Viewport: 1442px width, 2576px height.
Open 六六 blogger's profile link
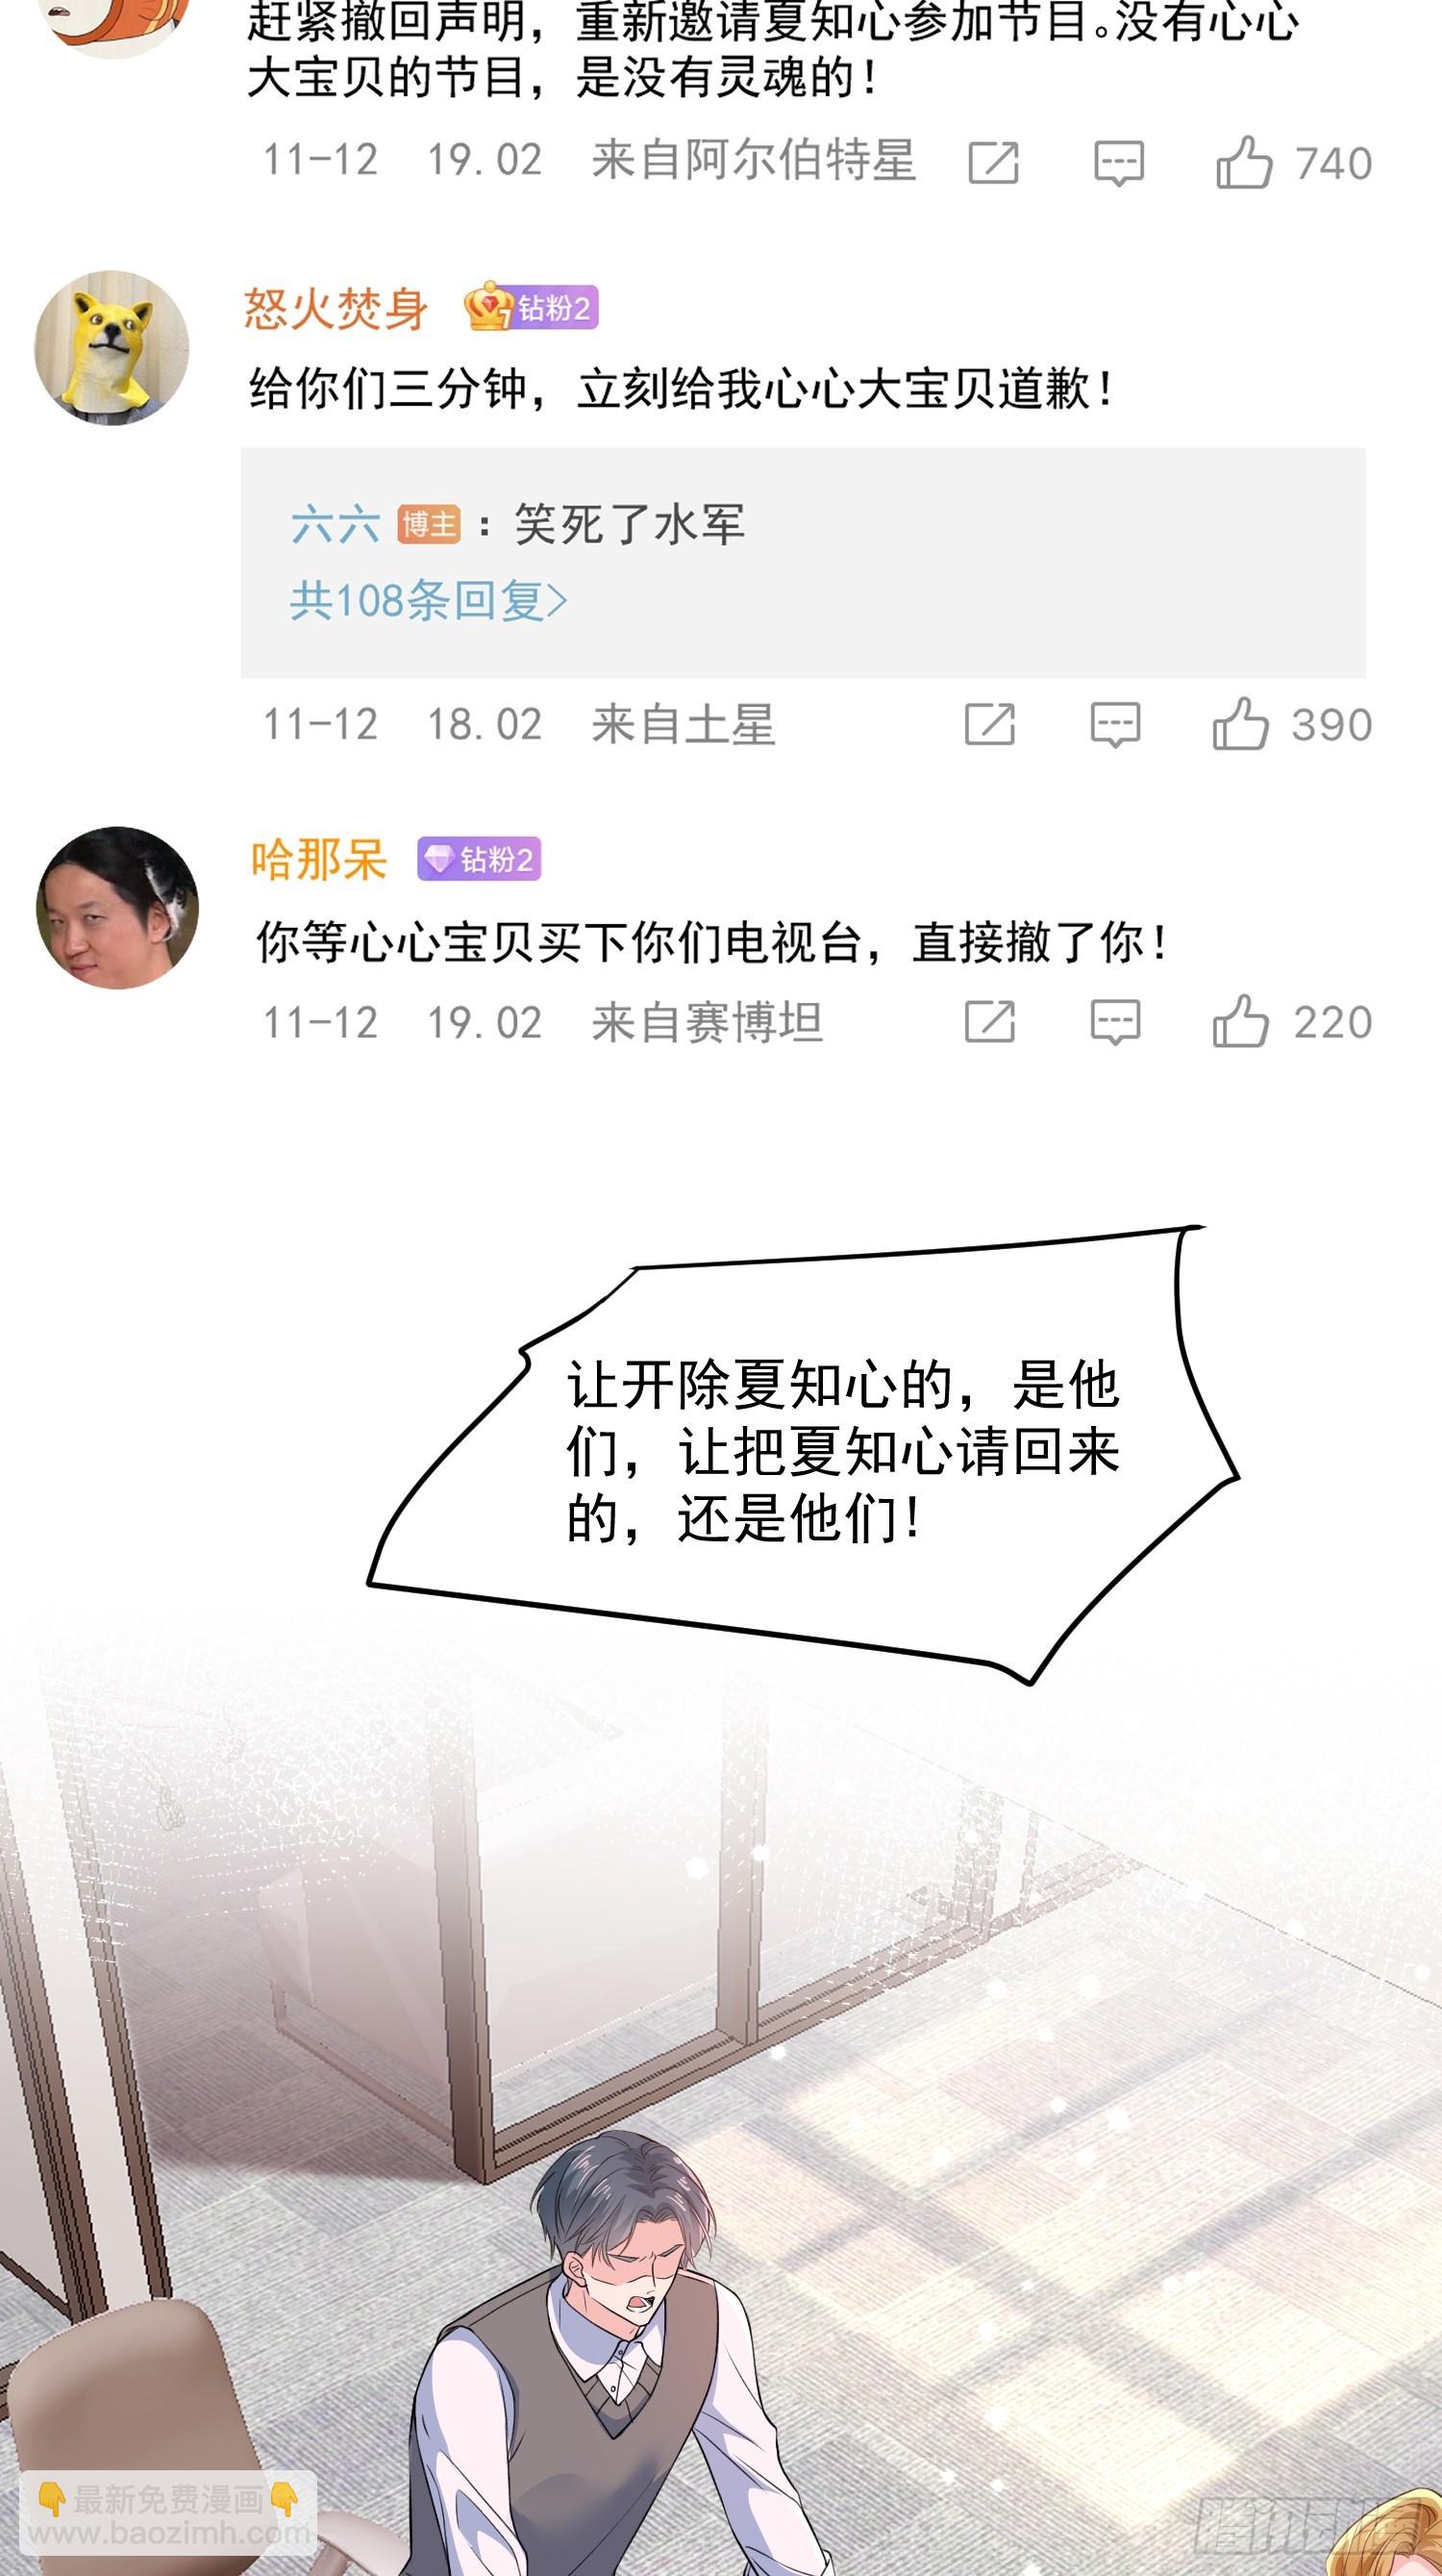335,524
